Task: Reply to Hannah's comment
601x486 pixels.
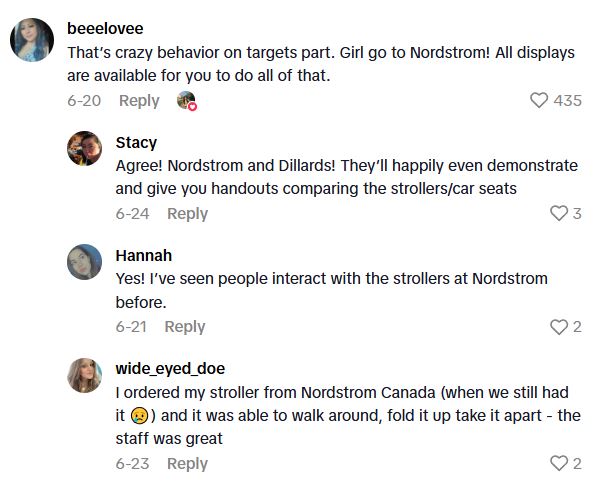Action: pos(184,326)
